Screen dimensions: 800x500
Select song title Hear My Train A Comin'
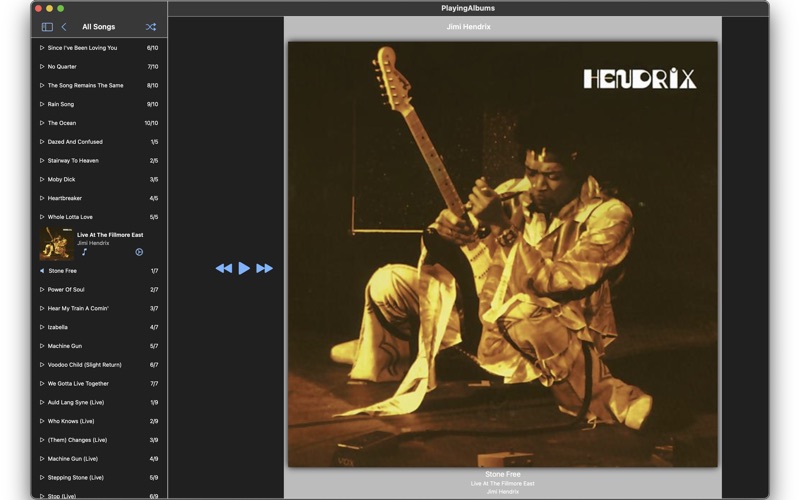pos(78,309)
